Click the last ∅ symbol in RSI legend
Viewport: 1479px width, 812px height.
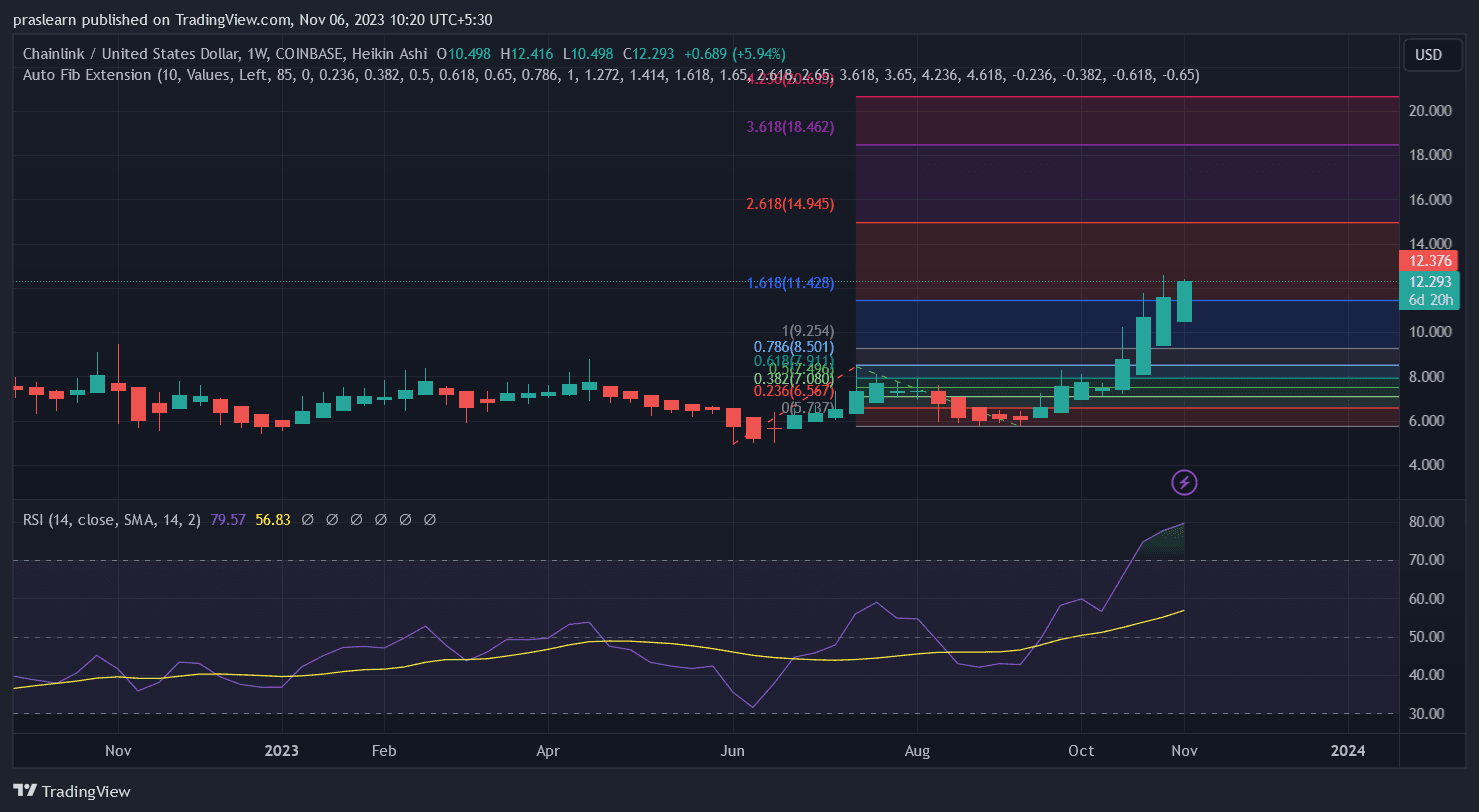point(430,520)
